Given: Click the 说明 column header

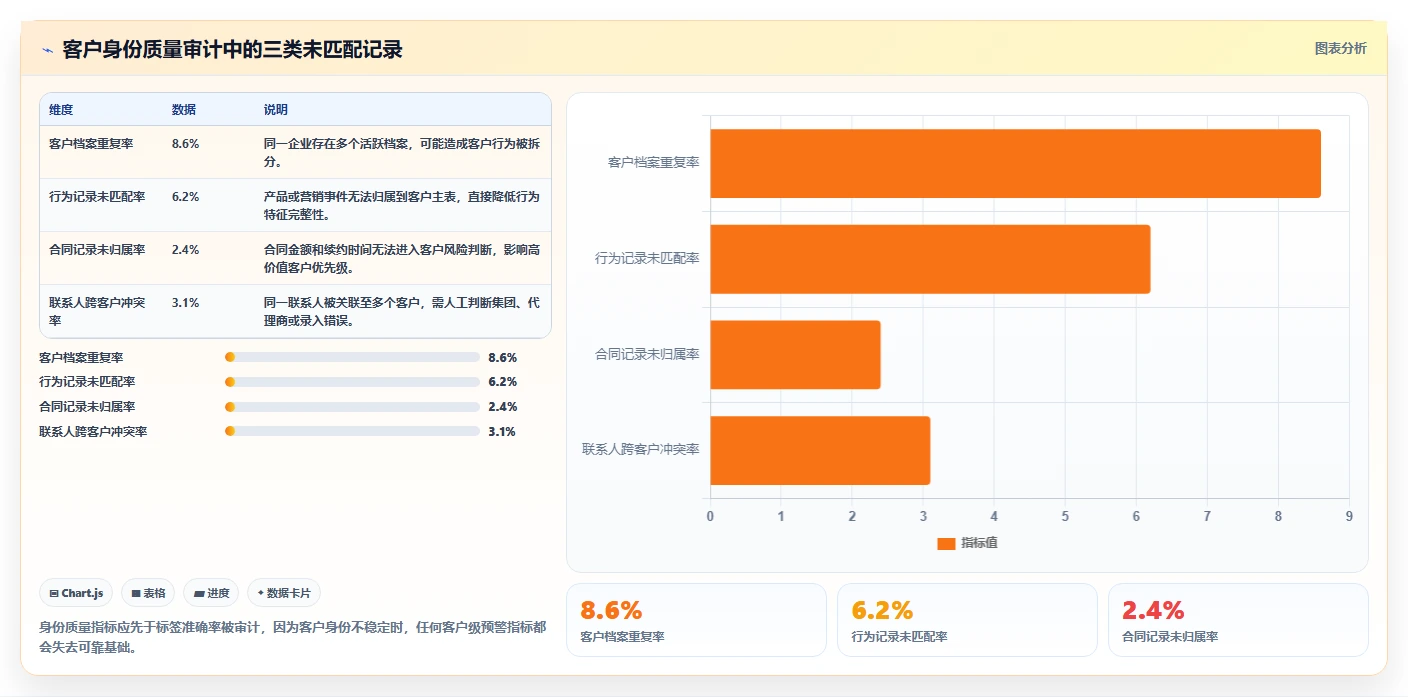Looking at the screenshot, I should click(x=276, y=110).
